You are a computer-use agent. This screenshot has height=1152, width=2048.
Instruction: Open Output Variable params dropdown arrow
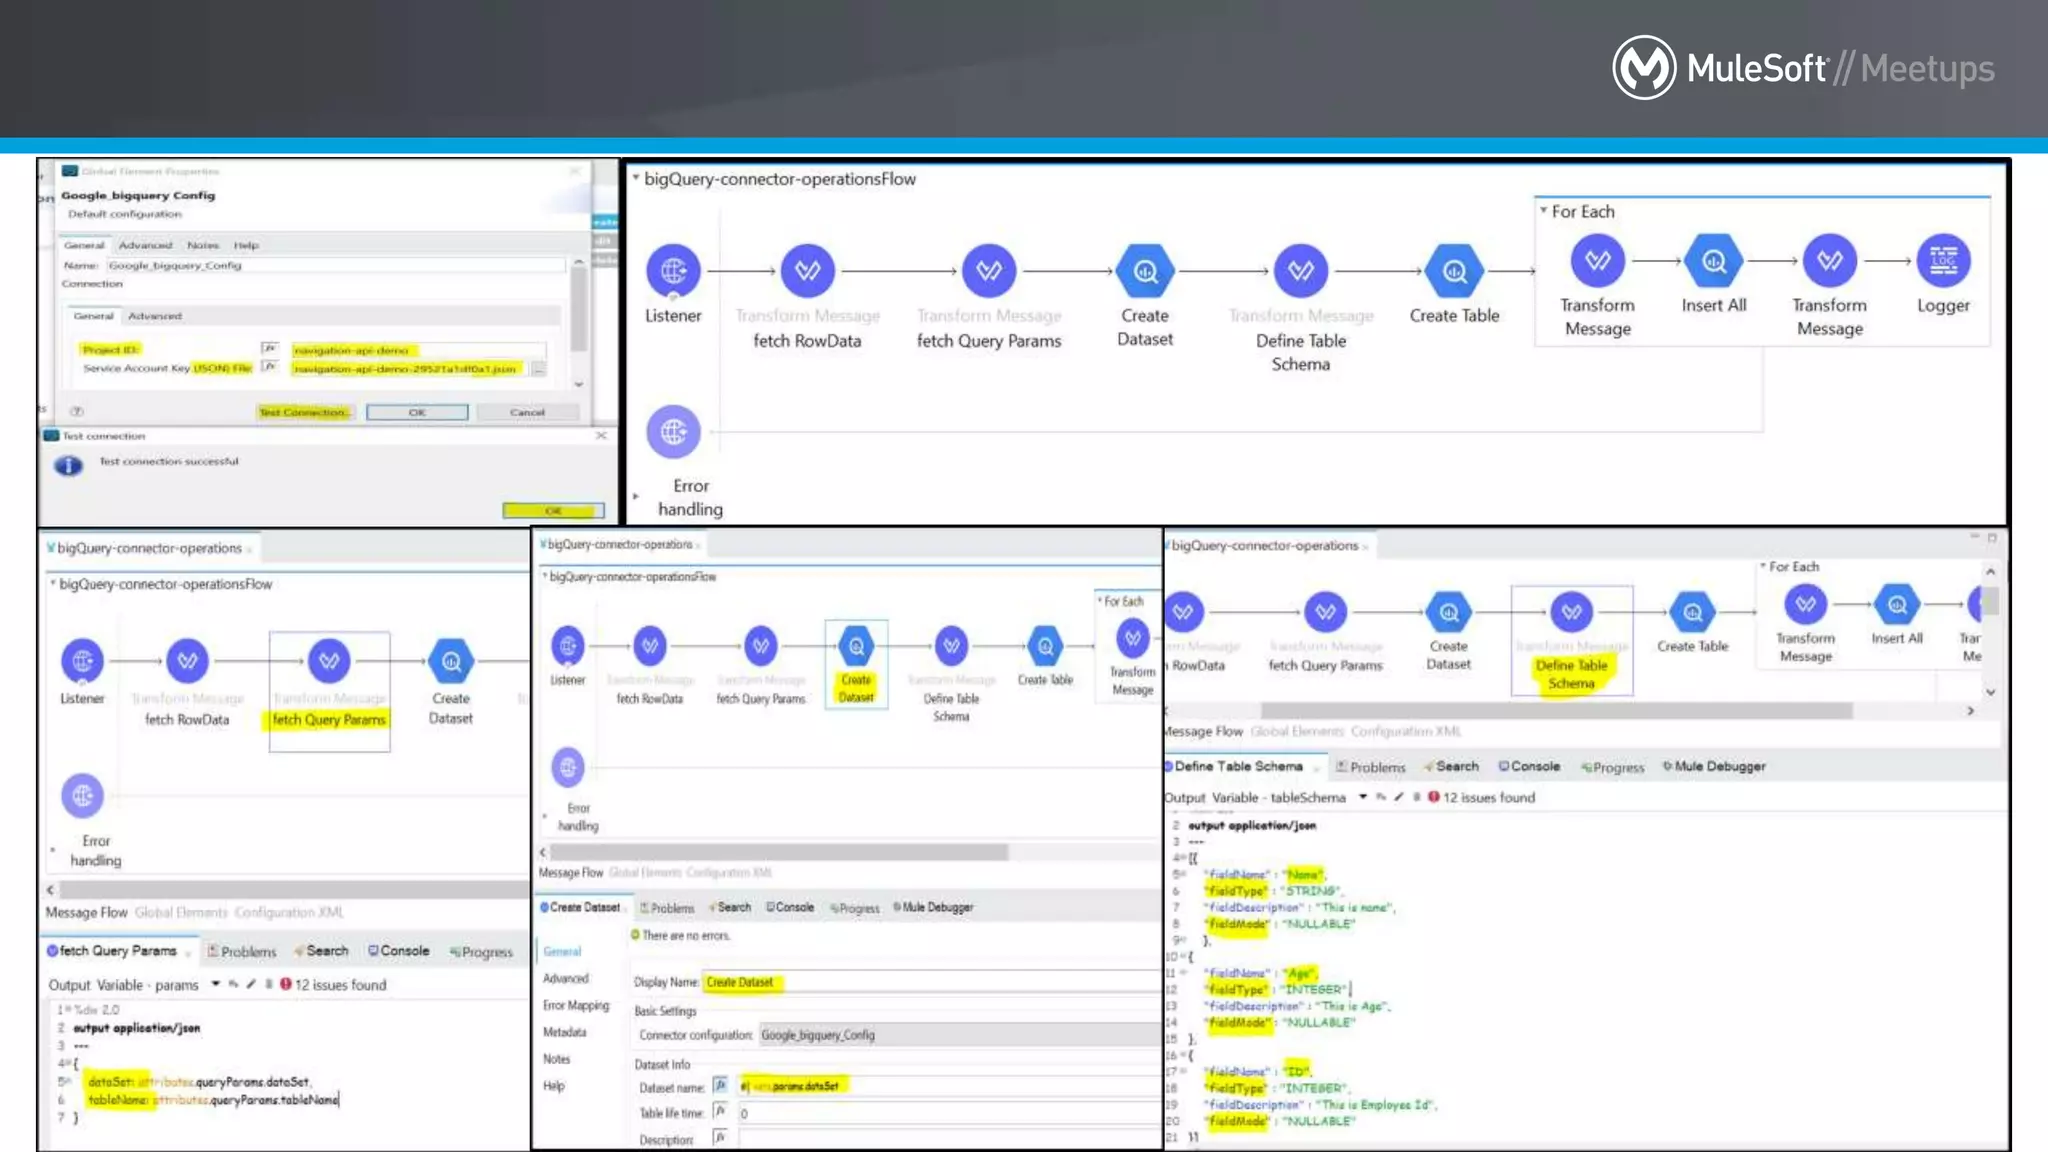[215, 985]
